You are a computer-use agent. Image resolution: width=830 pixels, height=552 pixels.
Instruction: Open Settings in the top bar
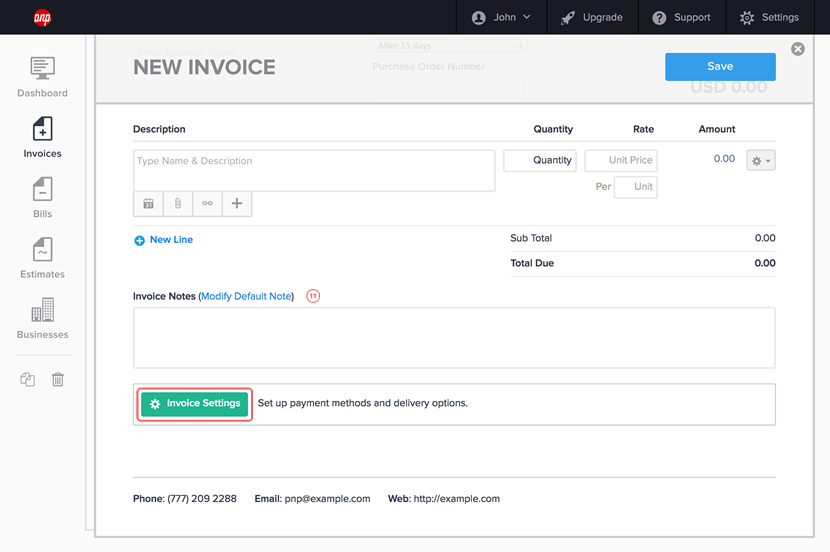[x=769, y=17]
